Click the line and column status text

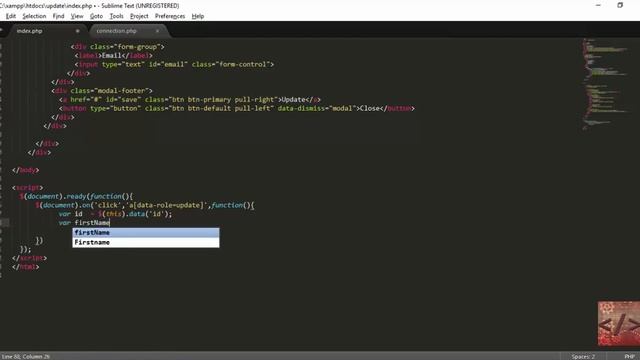pyautogui.click(x=26, y=356)
